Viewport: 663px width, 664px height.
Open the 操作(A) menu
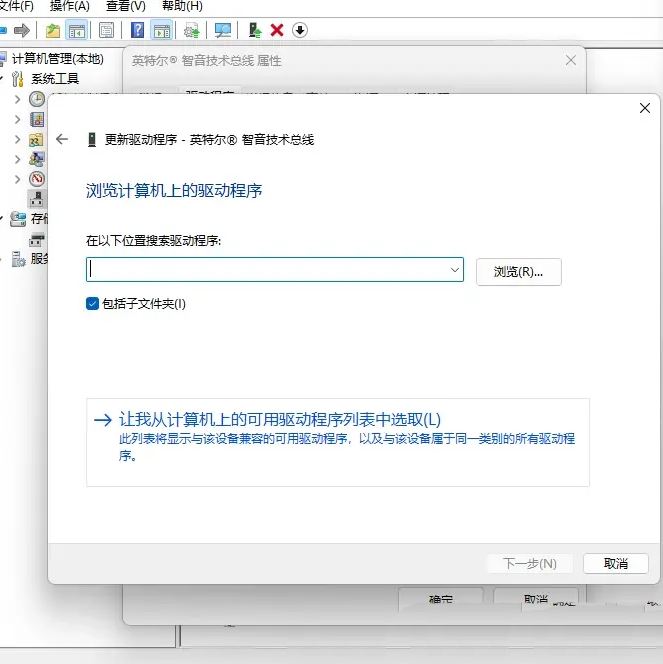(69, 6)
